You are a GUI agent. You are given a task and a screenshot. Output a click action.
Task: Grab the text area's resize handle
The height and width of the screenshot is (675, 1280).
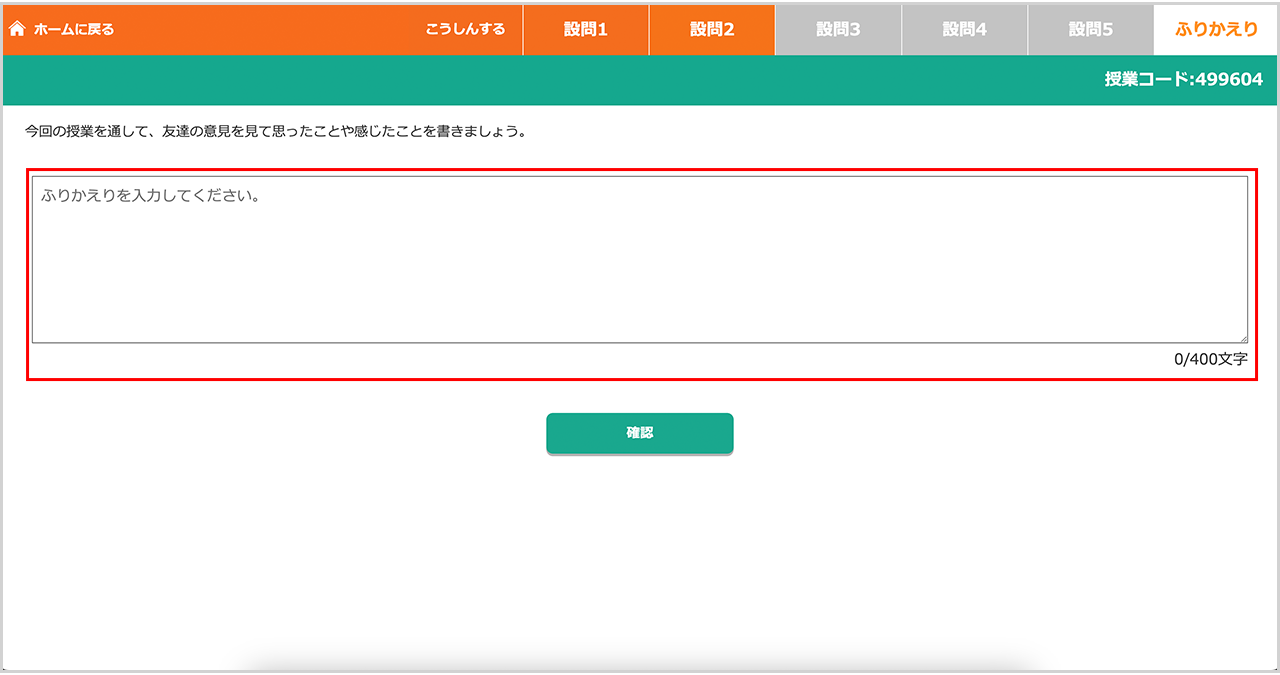(x=1243, y=339)
